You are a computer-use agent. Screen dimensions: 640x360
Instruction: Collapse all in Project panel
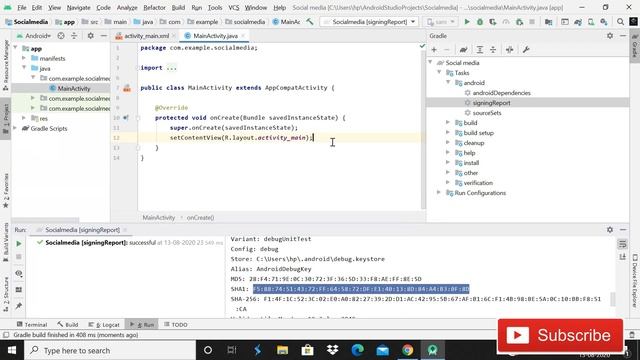point(74,36)
